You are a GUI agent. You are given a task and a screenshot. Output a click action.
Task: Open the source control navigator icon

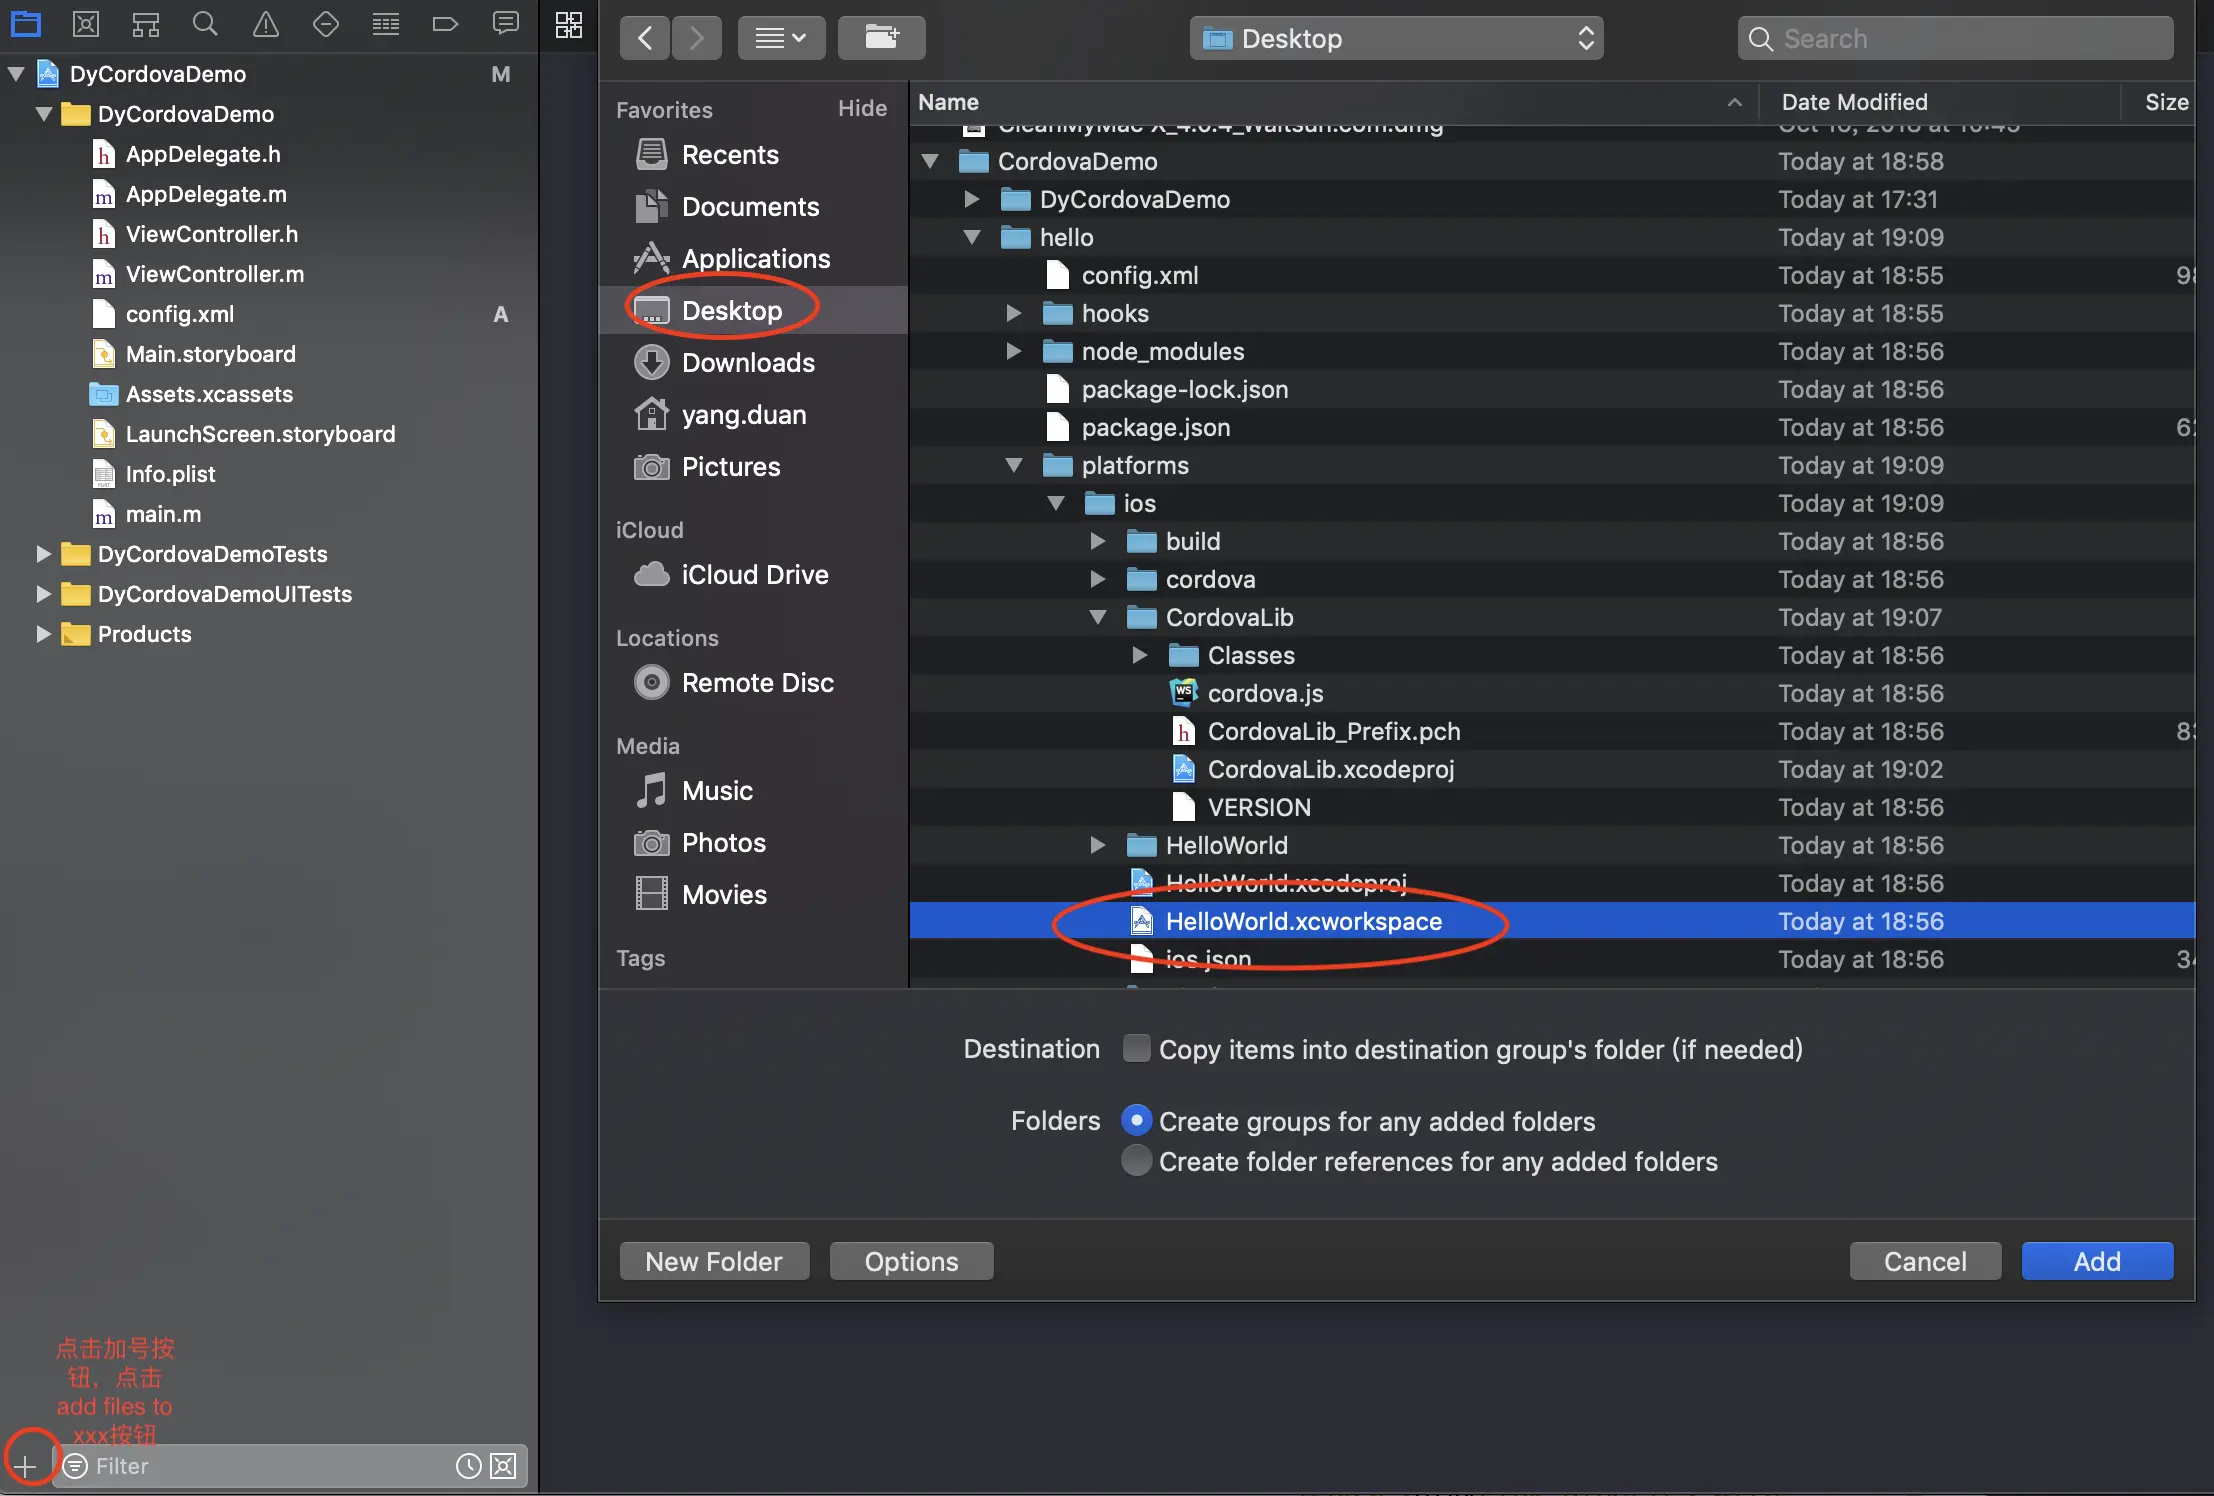pos(86,24)
